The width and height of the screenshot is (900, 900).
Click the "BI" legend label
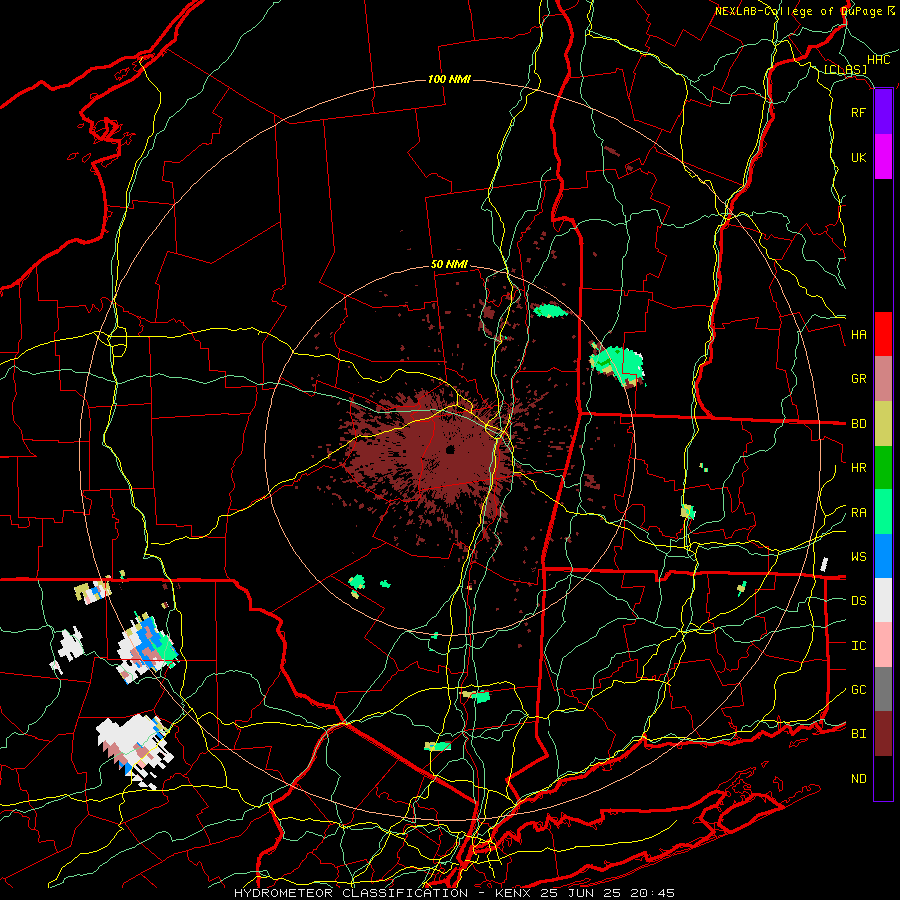[859, 734]
